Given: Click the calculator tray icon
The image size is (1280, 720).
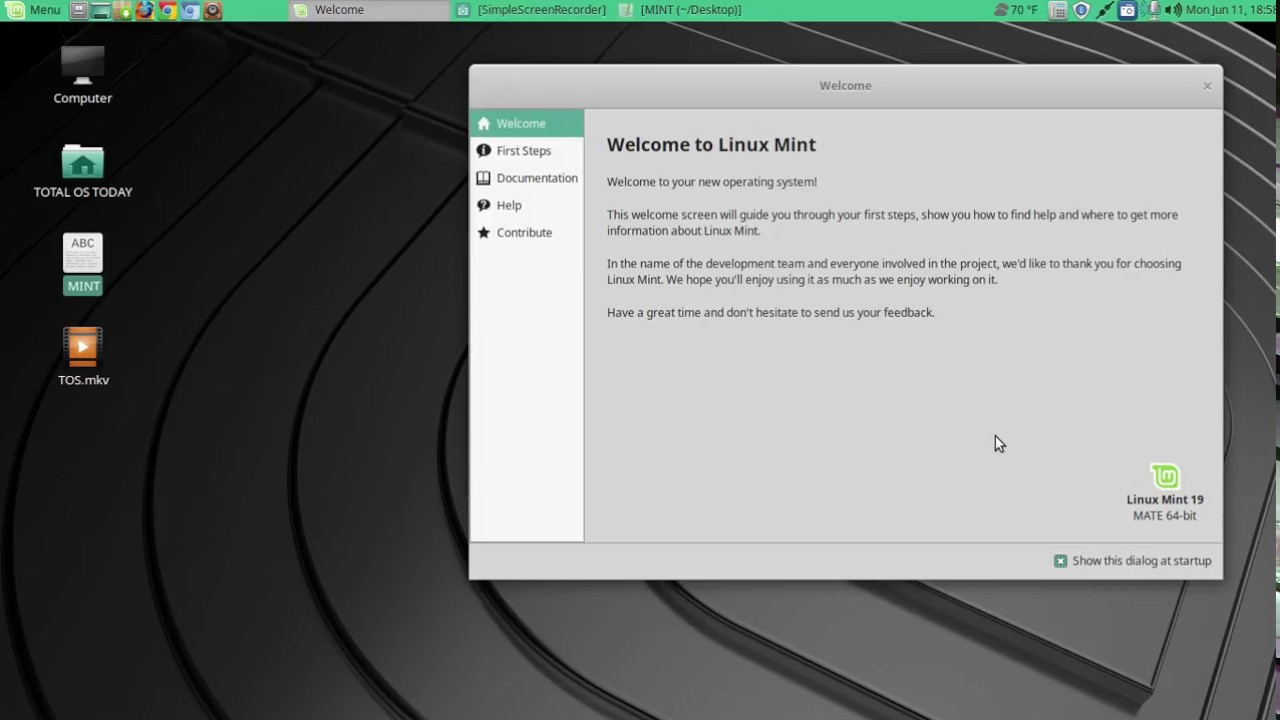Looking at the screenshot, I should 1059,10.
